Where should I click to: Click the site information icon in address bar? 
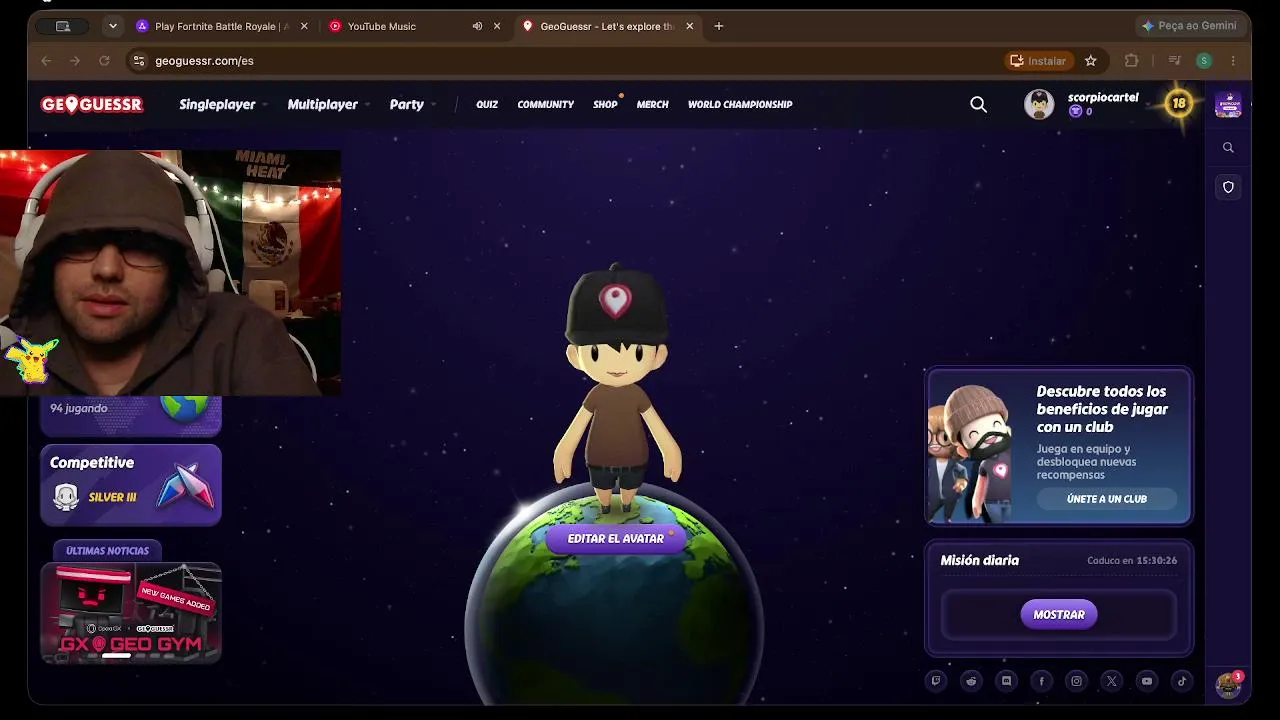139,61
